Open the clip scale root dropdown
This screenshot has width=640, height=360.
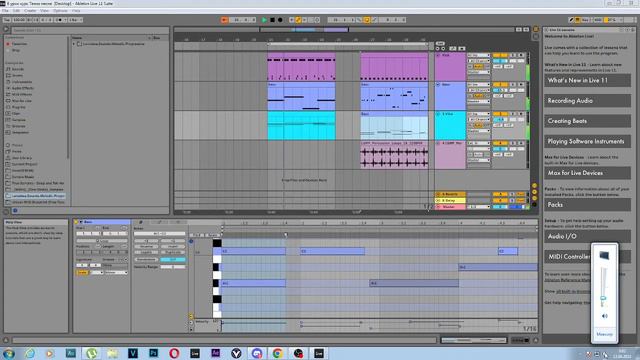[97, 272]
